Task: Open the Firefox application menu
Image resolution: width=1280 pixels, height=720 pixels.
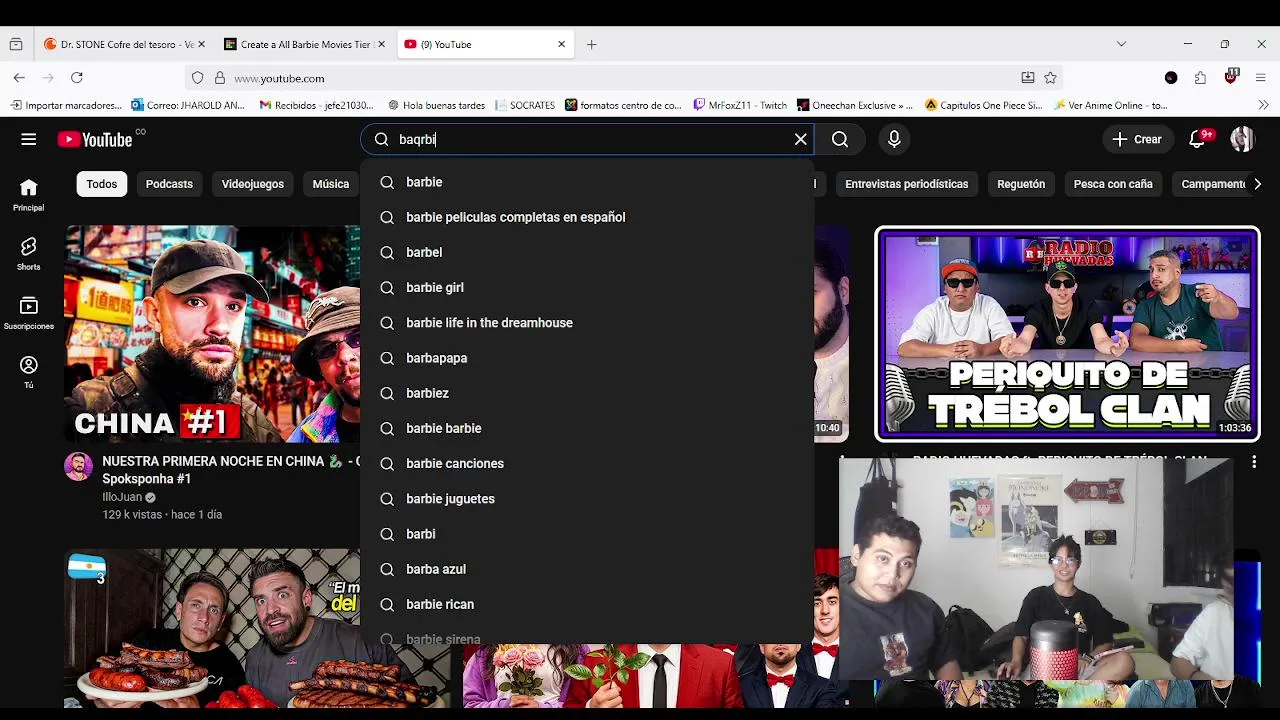Action: coord(1260,78)
